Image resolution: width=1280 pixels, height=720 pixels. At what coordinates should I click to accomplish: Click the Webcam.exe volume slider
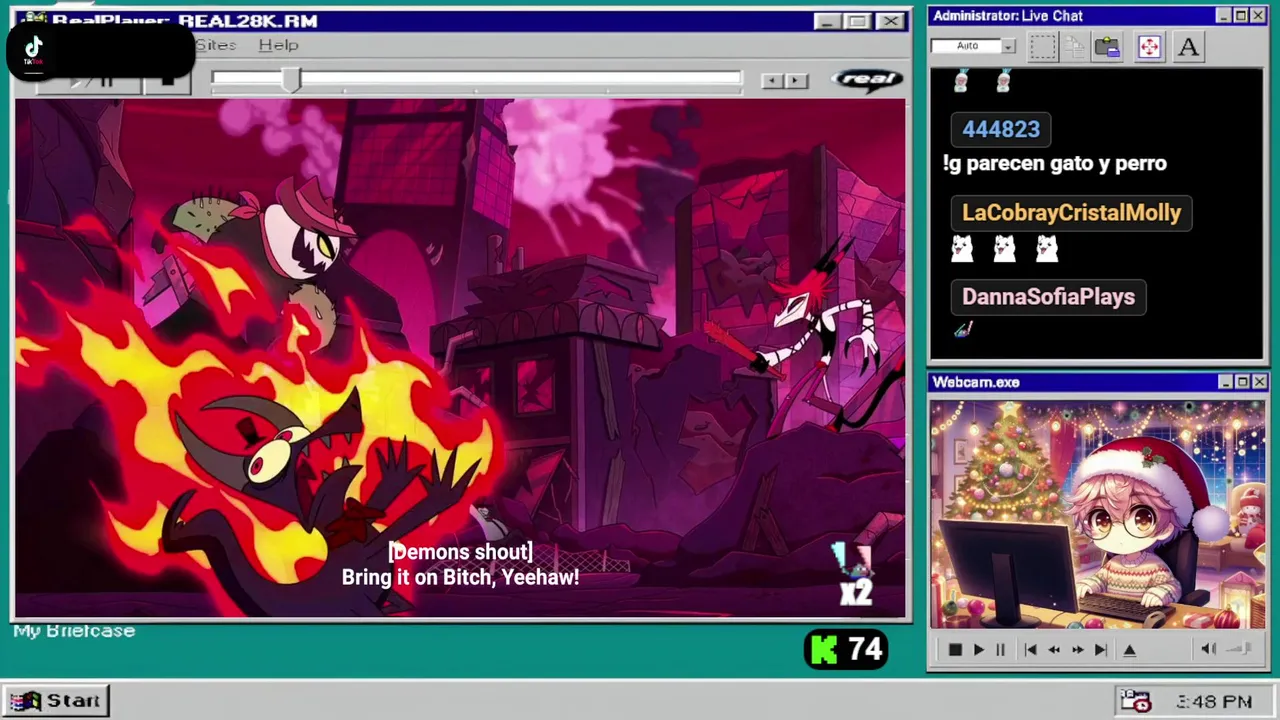[1240, 649]
